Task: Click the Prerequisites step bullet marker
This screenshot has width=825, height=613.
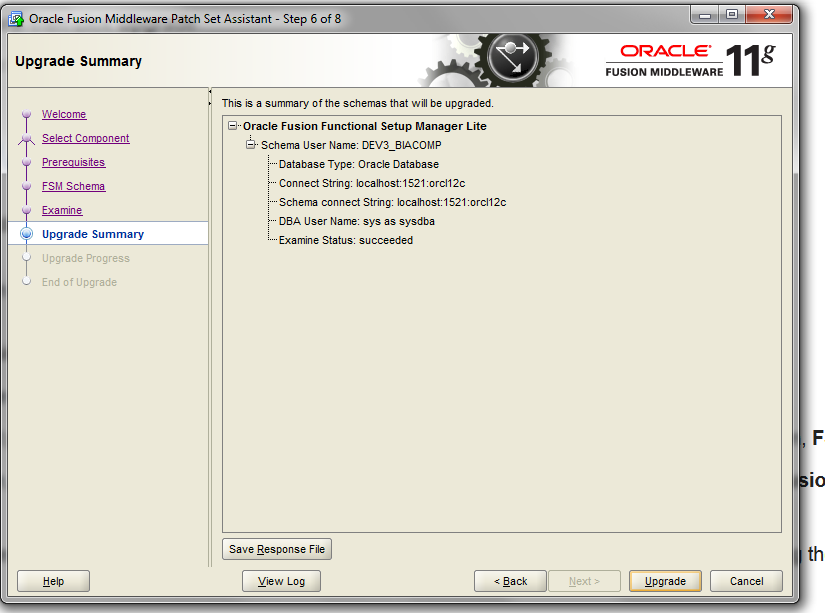Action: (x=26, y=162)
